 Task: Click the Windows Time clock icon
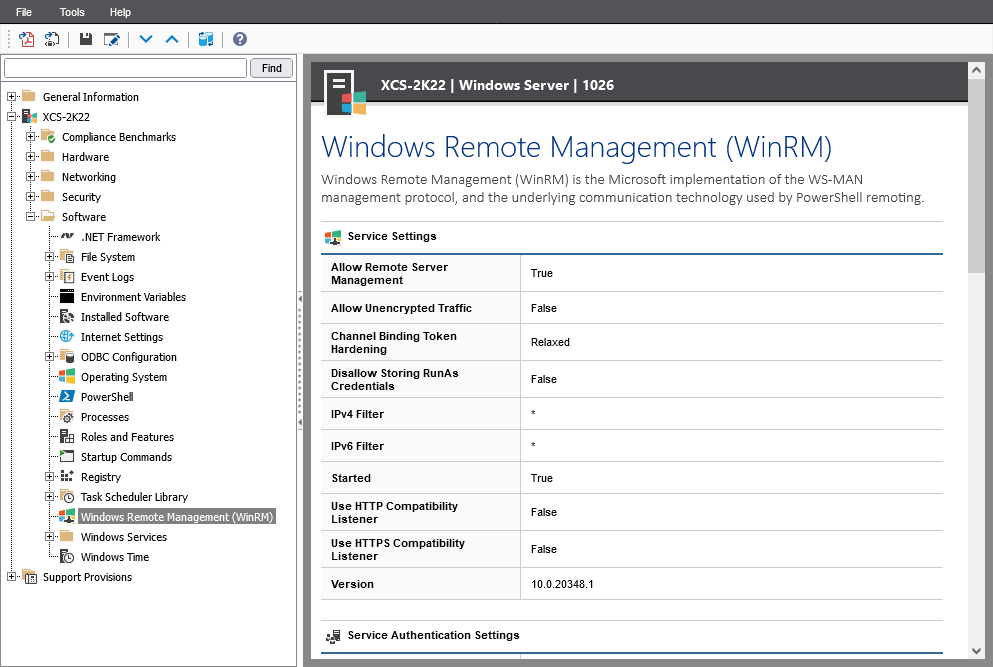click(67, 557)
